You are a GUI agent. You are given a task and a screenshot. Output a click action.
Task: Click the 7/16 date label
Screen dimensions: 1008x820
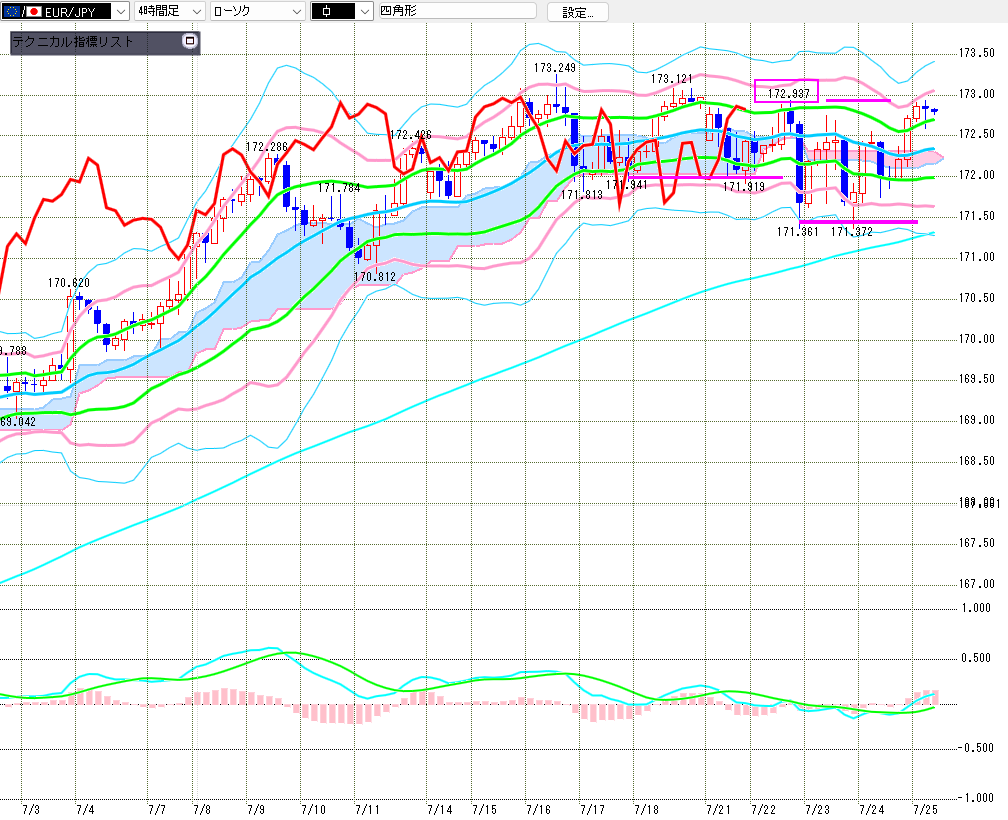[538, 810]
